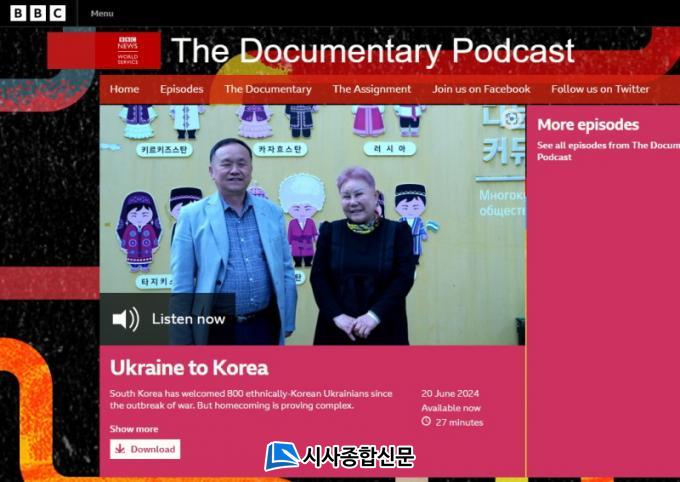Select The Documentary nav item
This screenshot has height=482, width=680.
click(x=267, y=89)
